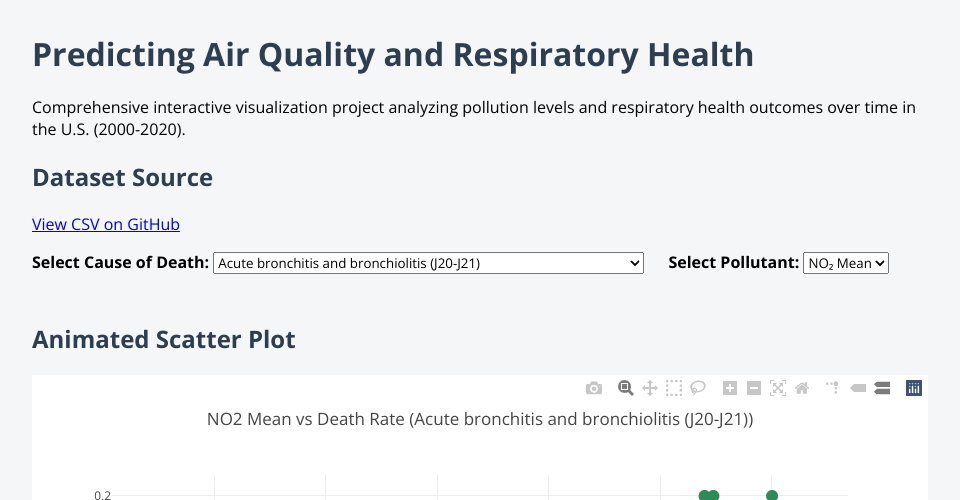Download plot as PNG camera icon
Screen dimensions: 960x500
(x=594, y=388)
